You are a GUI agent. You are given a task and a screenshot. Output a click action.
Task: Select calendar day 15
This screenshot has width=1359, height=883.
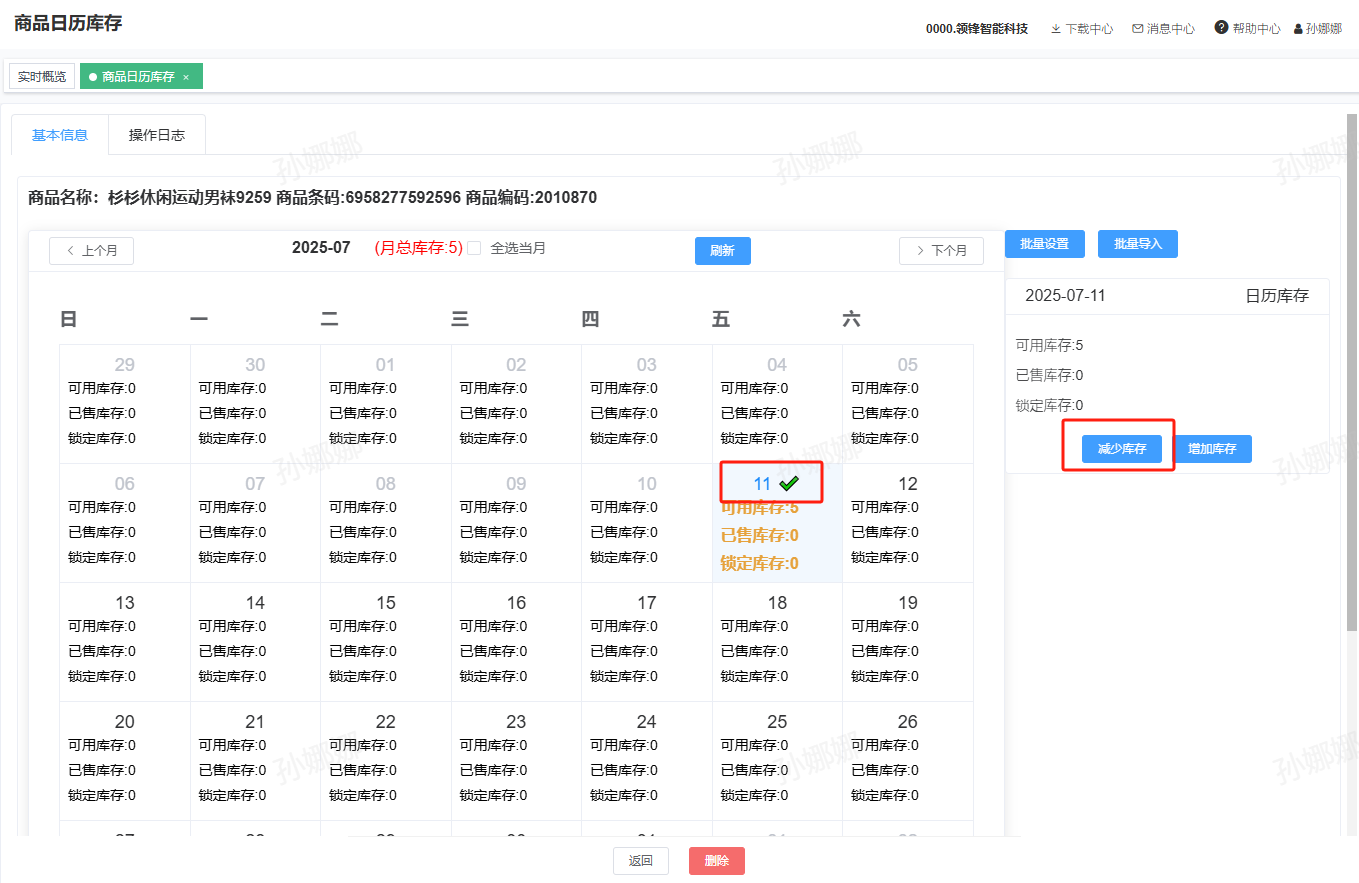(385, 603)
